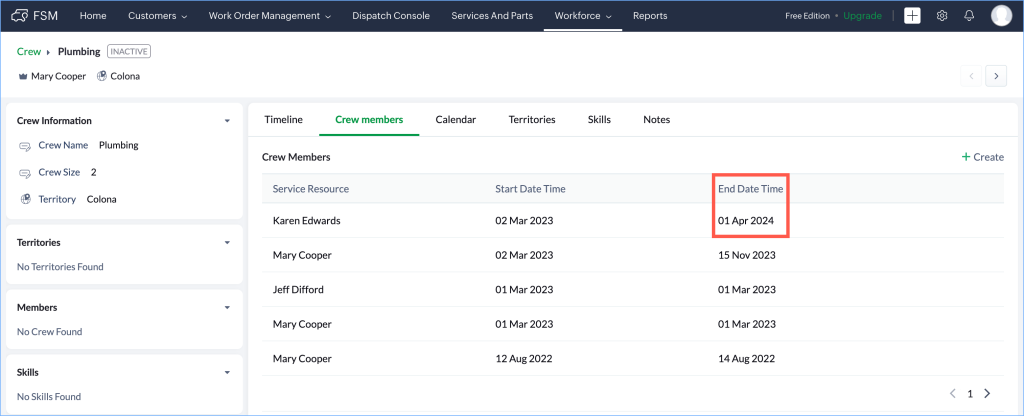Switch to the Calendar tab
The image size is (1024, 416).
[455, 120]
